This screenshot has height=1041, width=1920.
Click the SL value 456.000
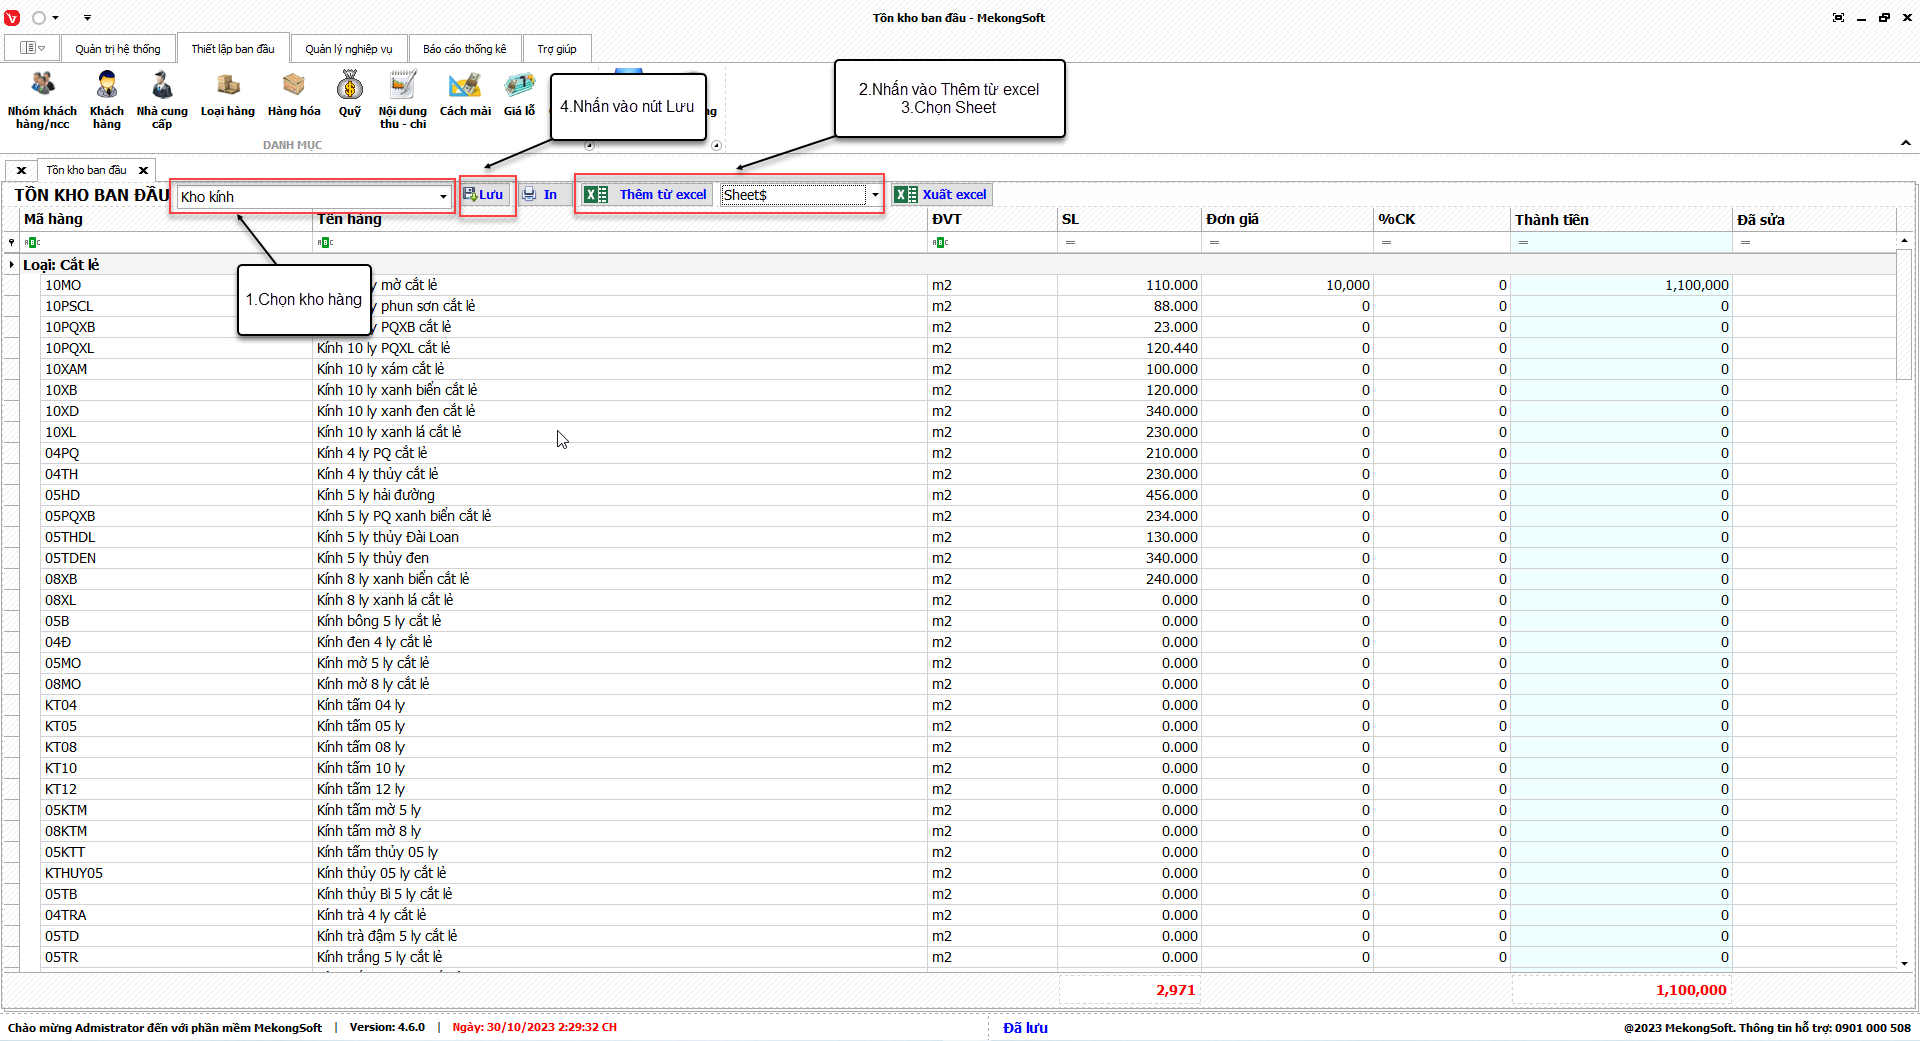click(1171, 495)
